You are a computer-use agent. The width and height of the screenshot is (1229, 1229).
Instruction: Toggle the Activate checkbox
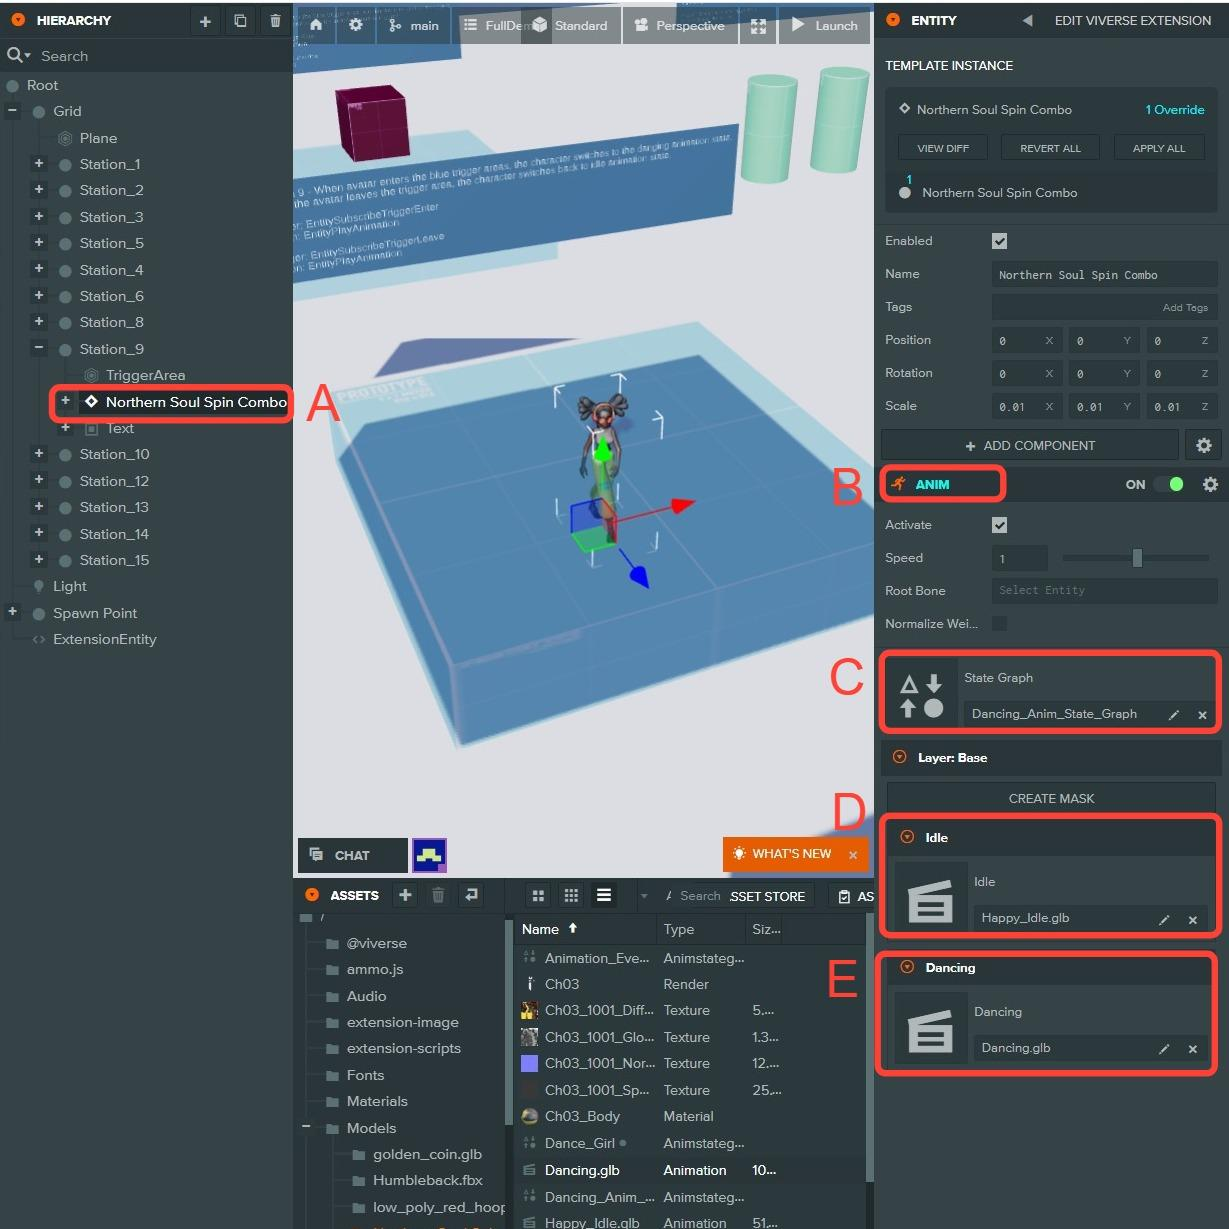(x=999, y=525)
